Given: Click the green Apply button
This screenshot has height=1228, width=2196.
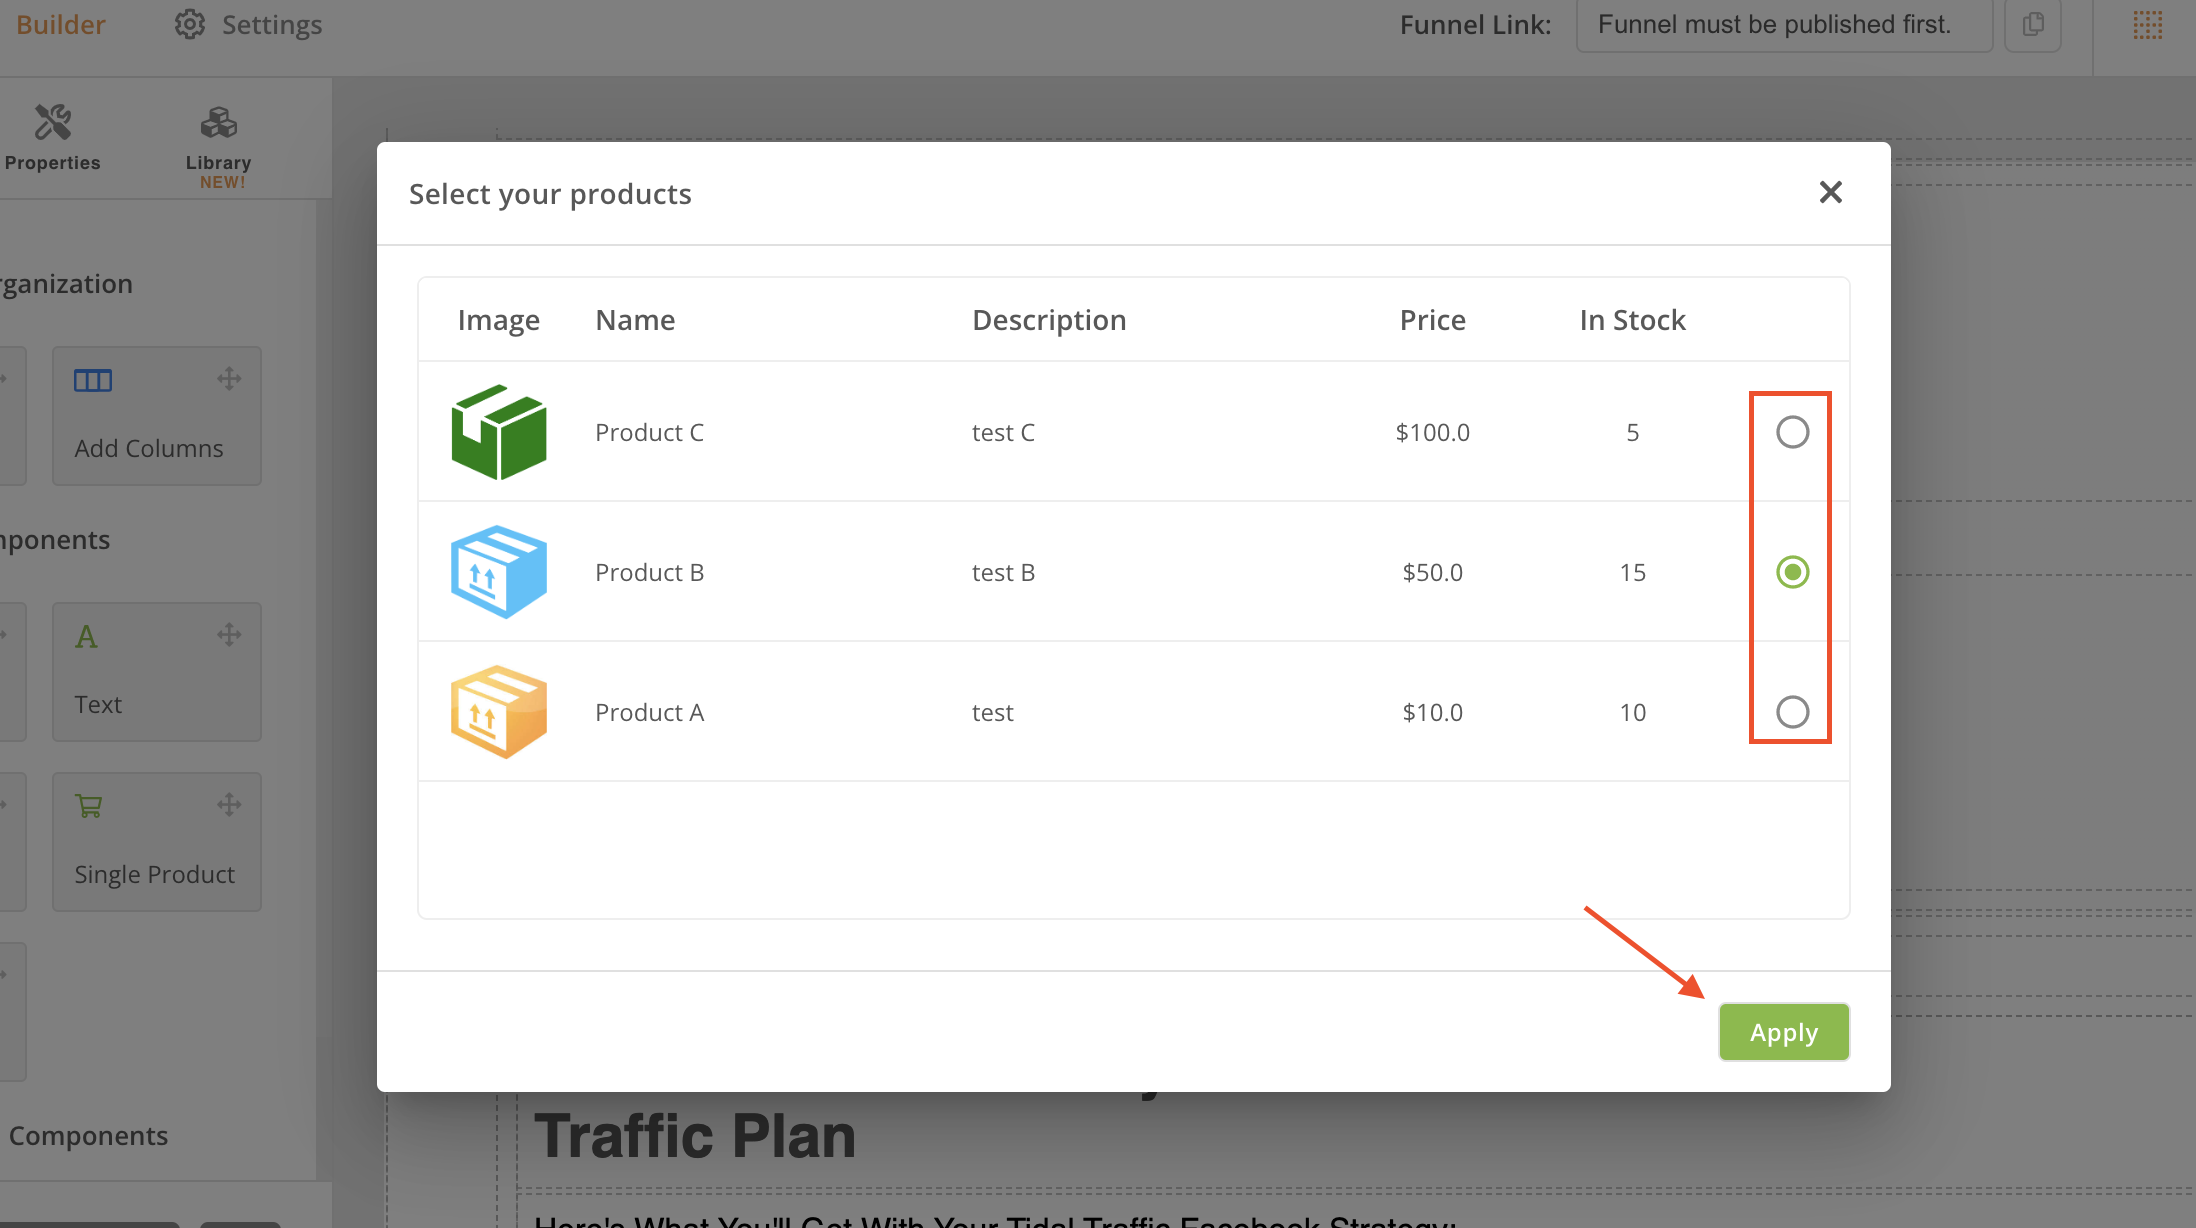Looking at the screenshot, I should pos(1783,1032).
